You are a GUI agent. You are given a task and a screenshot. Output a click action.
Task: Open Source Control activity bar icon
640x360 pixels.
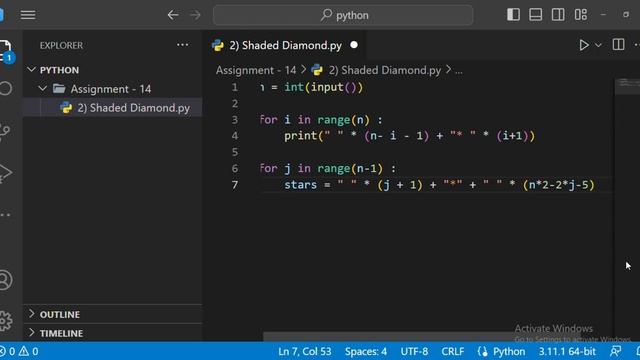(5, 131)
